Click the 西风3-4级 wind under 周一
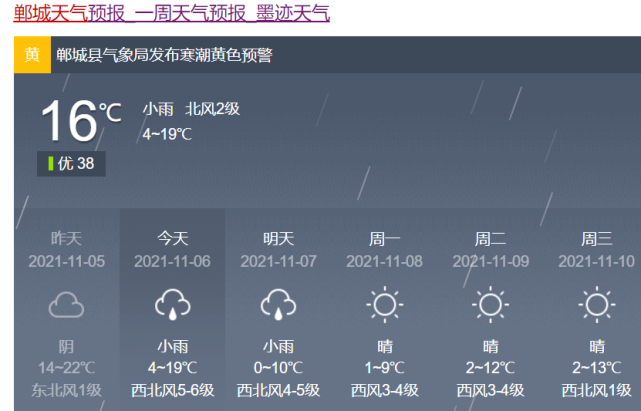 (x=384, y=390)
